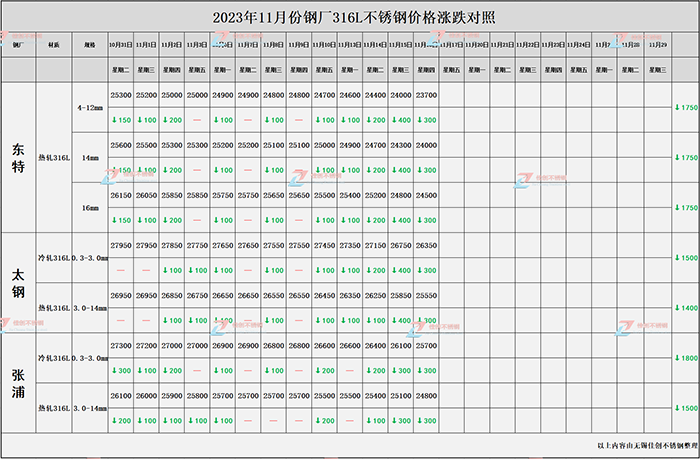This screenshot has width=700, height=459.
Task: Select the price value 24300
Action: pos(400,145)
